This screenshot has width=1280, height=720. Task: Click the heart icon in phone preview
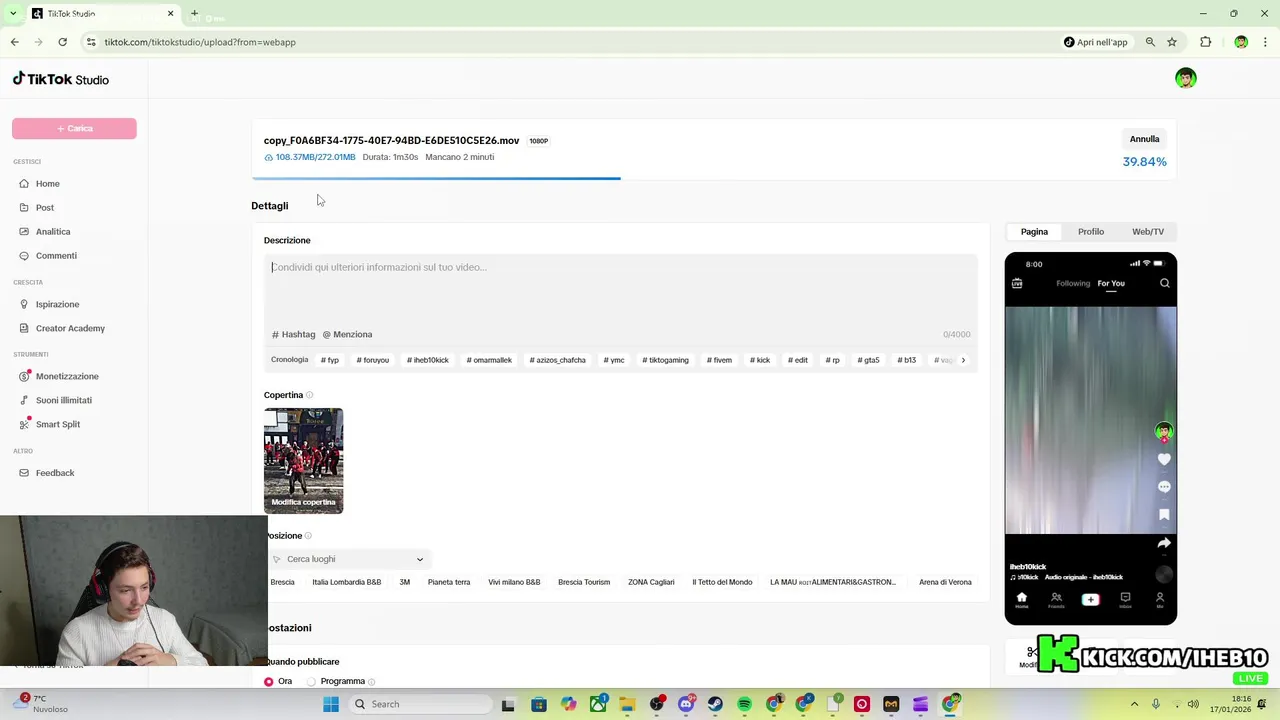point(1164,459)
